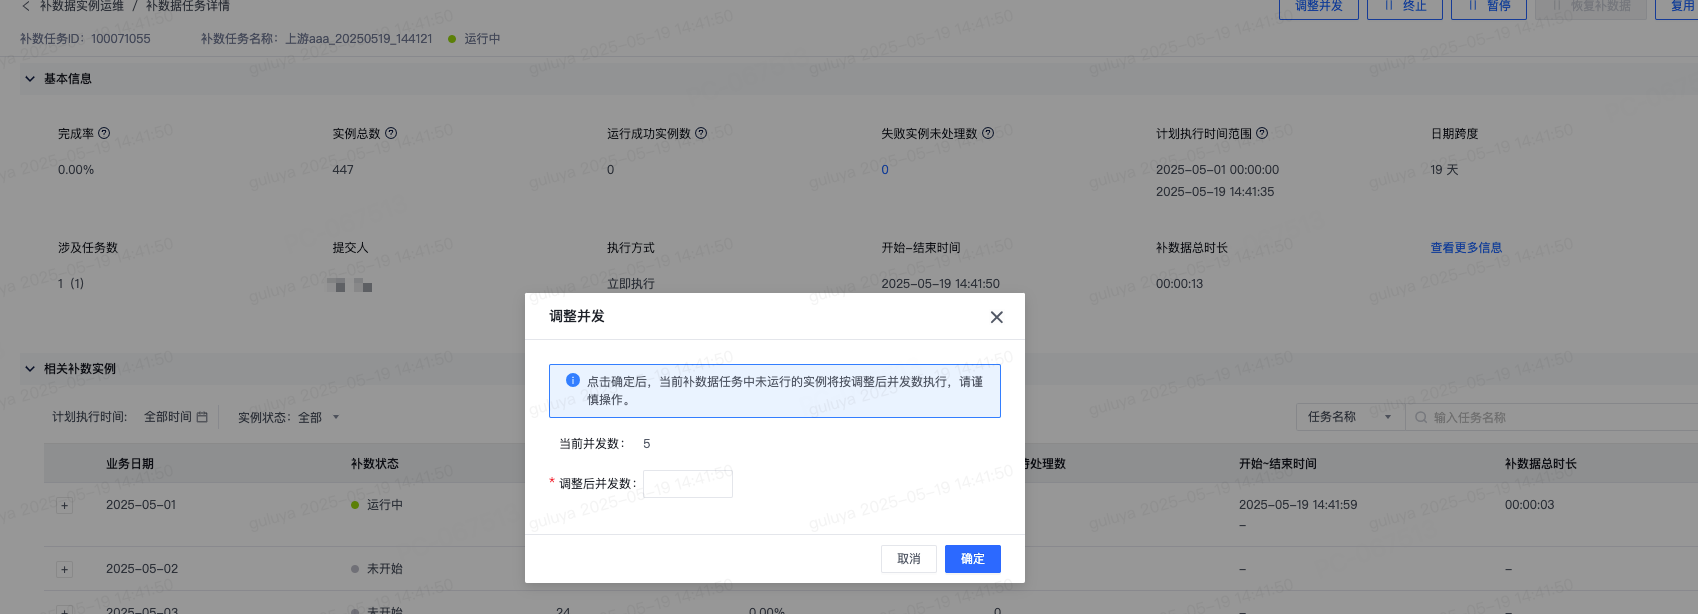Collapse the 相关补数实例 section

(x=30, y=369)
